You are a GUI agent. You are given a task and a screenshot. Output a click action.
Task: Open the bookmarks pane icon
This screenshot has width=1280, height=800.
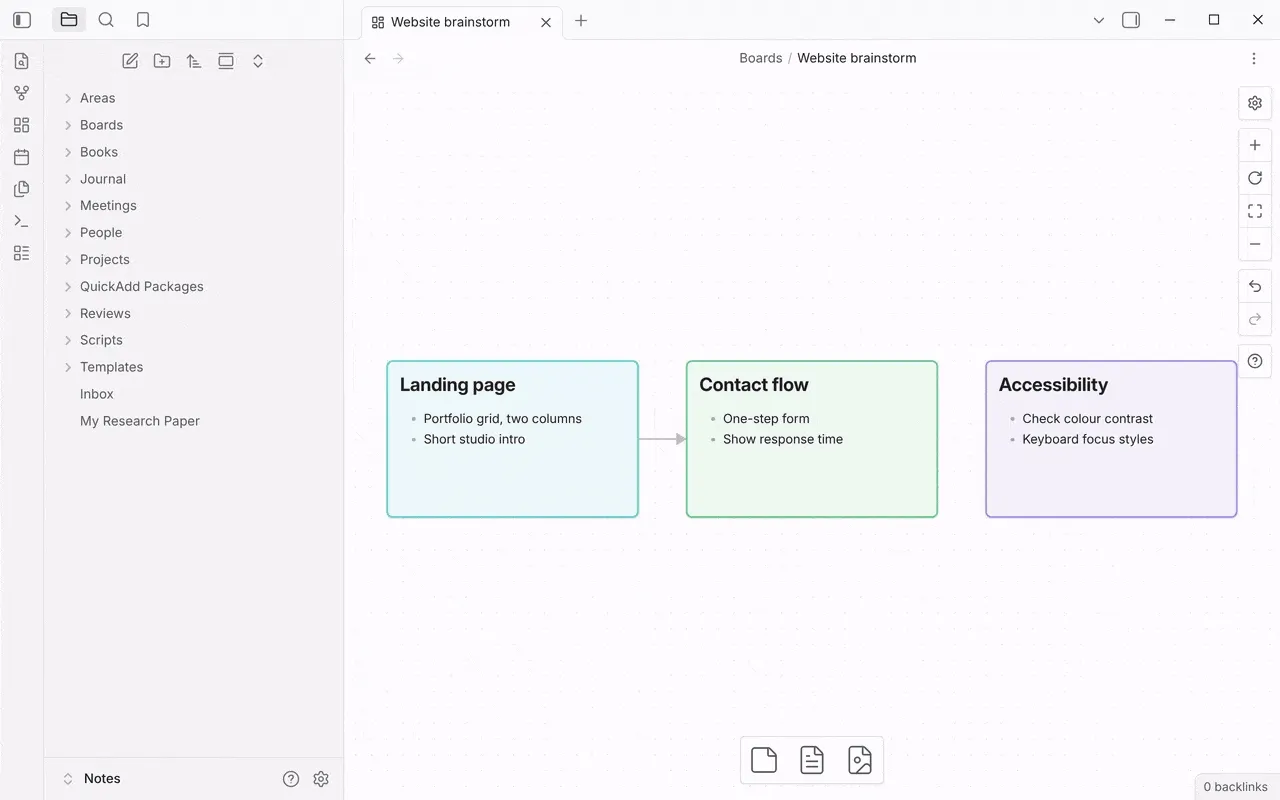tap(143, 20)
